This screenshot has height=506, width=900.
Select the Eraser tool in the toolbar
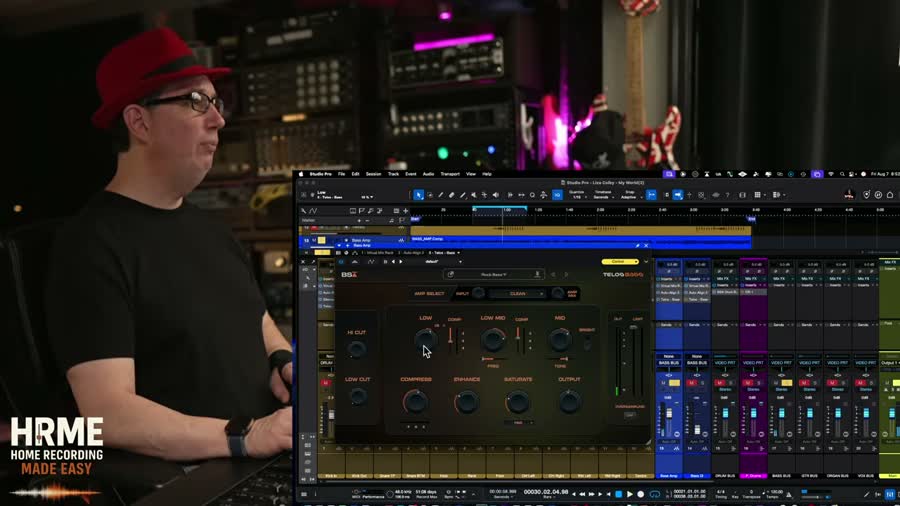452,195
